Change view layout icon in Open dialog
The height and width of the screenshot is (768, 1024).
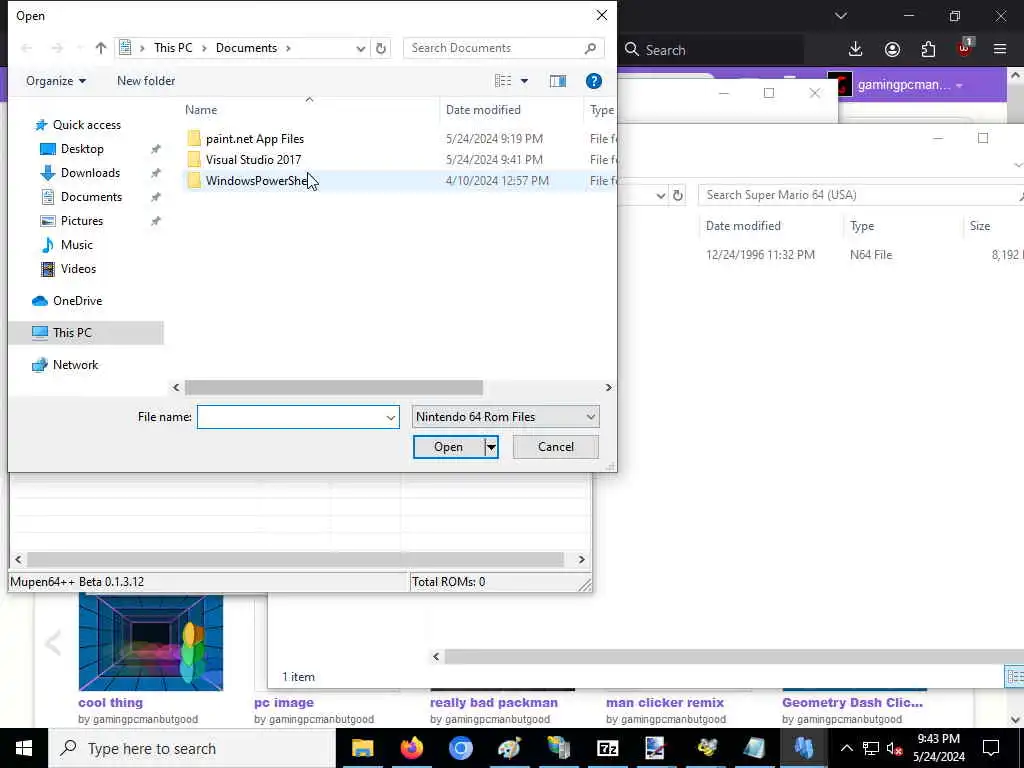(503, 81)
